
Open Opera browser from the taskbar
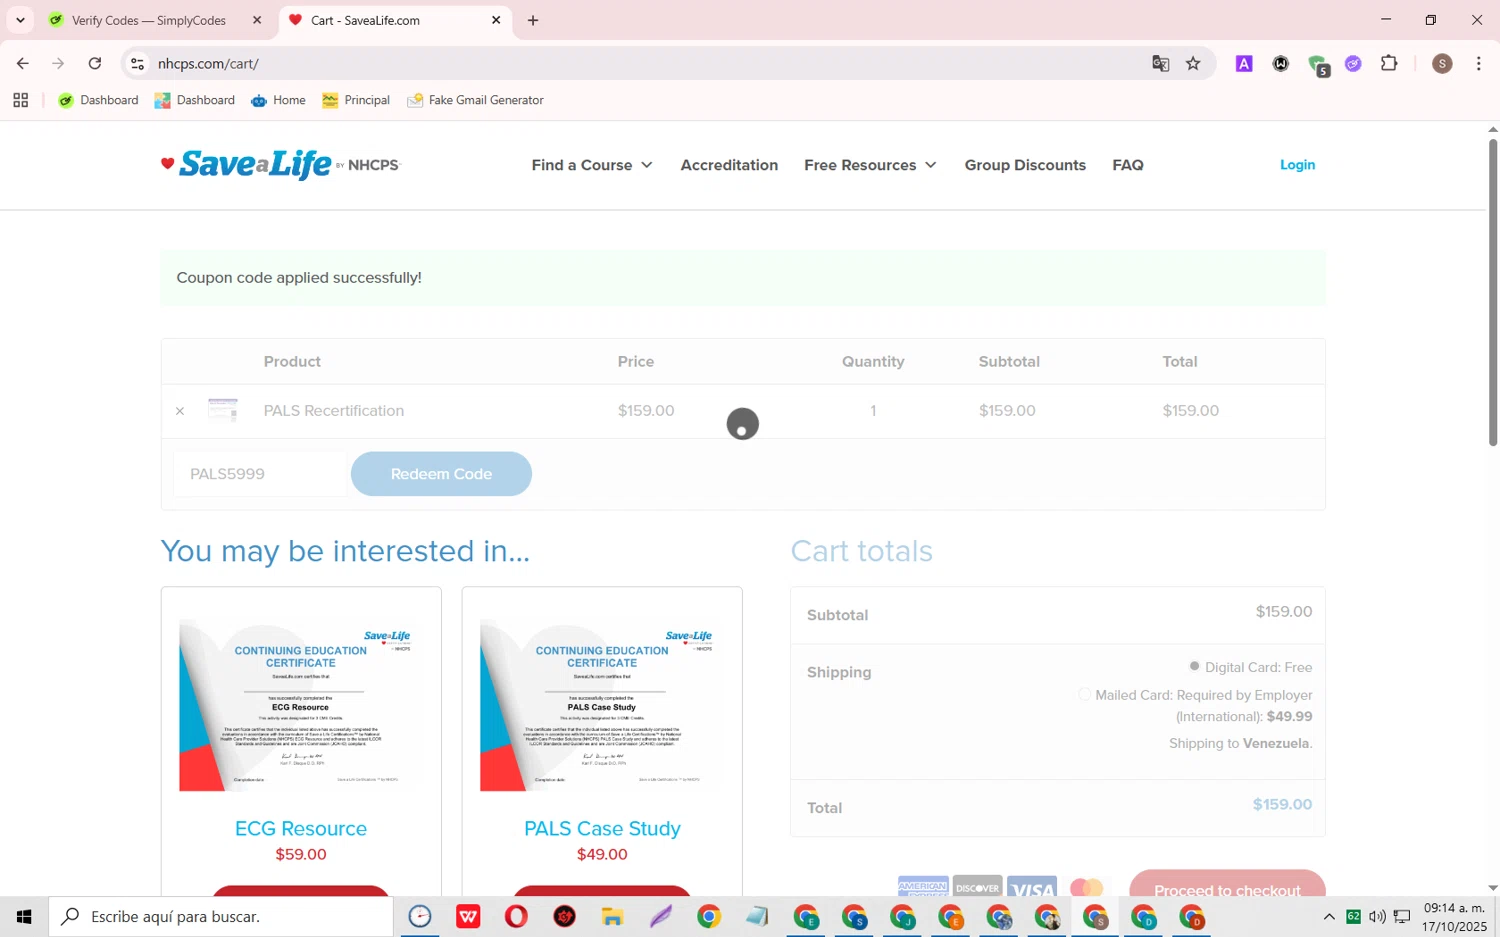pos(516,916)
